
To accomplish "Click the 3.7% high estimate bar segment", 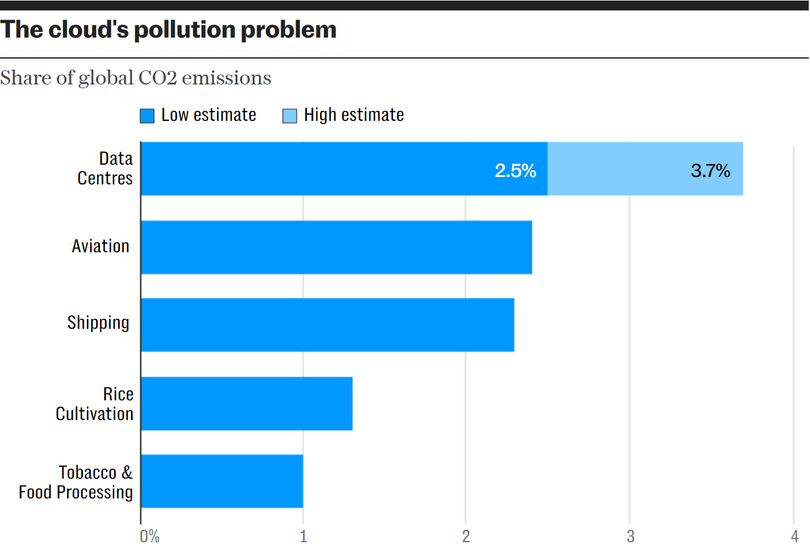I will pyautogui.click(x=645, y=169).
